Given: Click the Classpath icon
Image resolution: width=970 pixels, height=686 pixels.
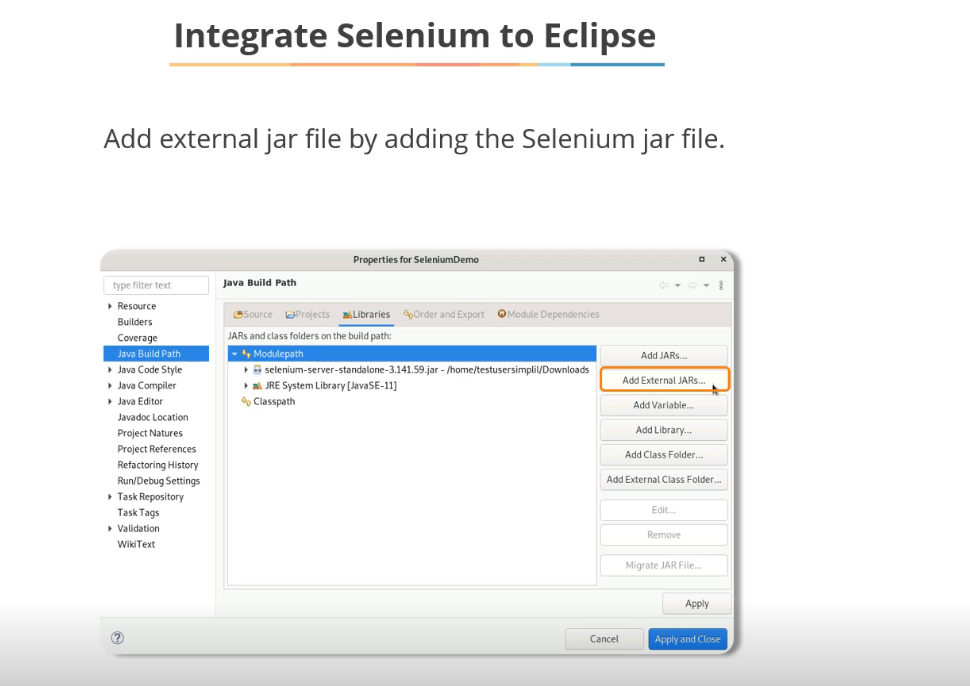Looking at the screenshot, I should click(x=246, y=401).
